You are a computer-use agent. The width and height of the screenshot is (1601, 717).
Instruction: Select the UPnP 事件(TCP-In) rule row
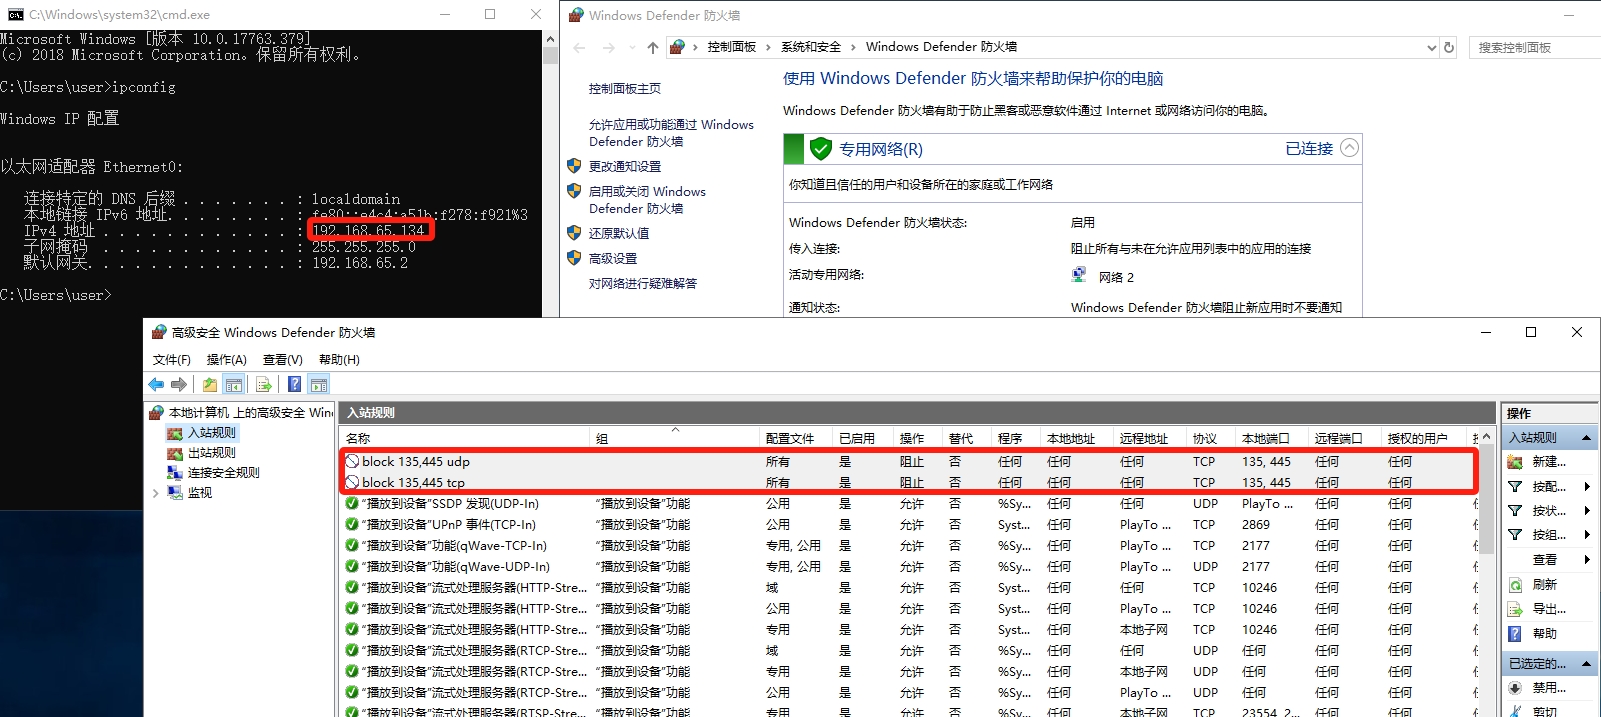(x=908, y=525)
